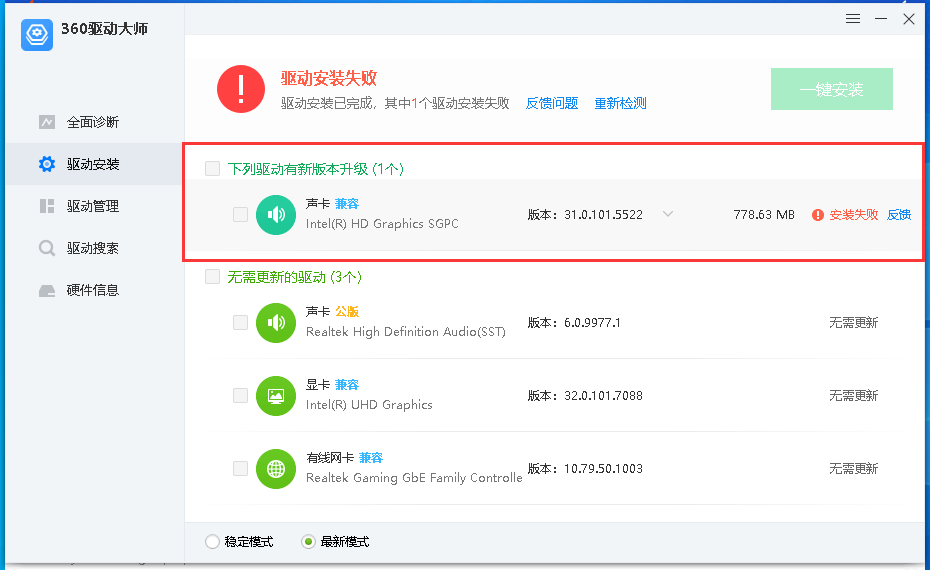Tick the Realtek High Definition Audio checkbox
The image size is (930, 570).
[240, 323]
